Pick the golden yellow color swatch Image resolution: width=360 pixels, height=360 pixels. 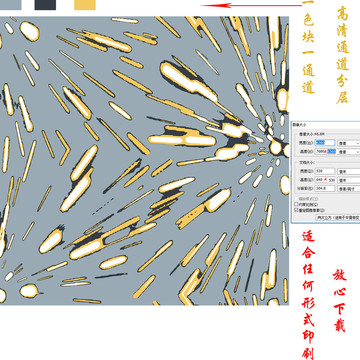85,4
